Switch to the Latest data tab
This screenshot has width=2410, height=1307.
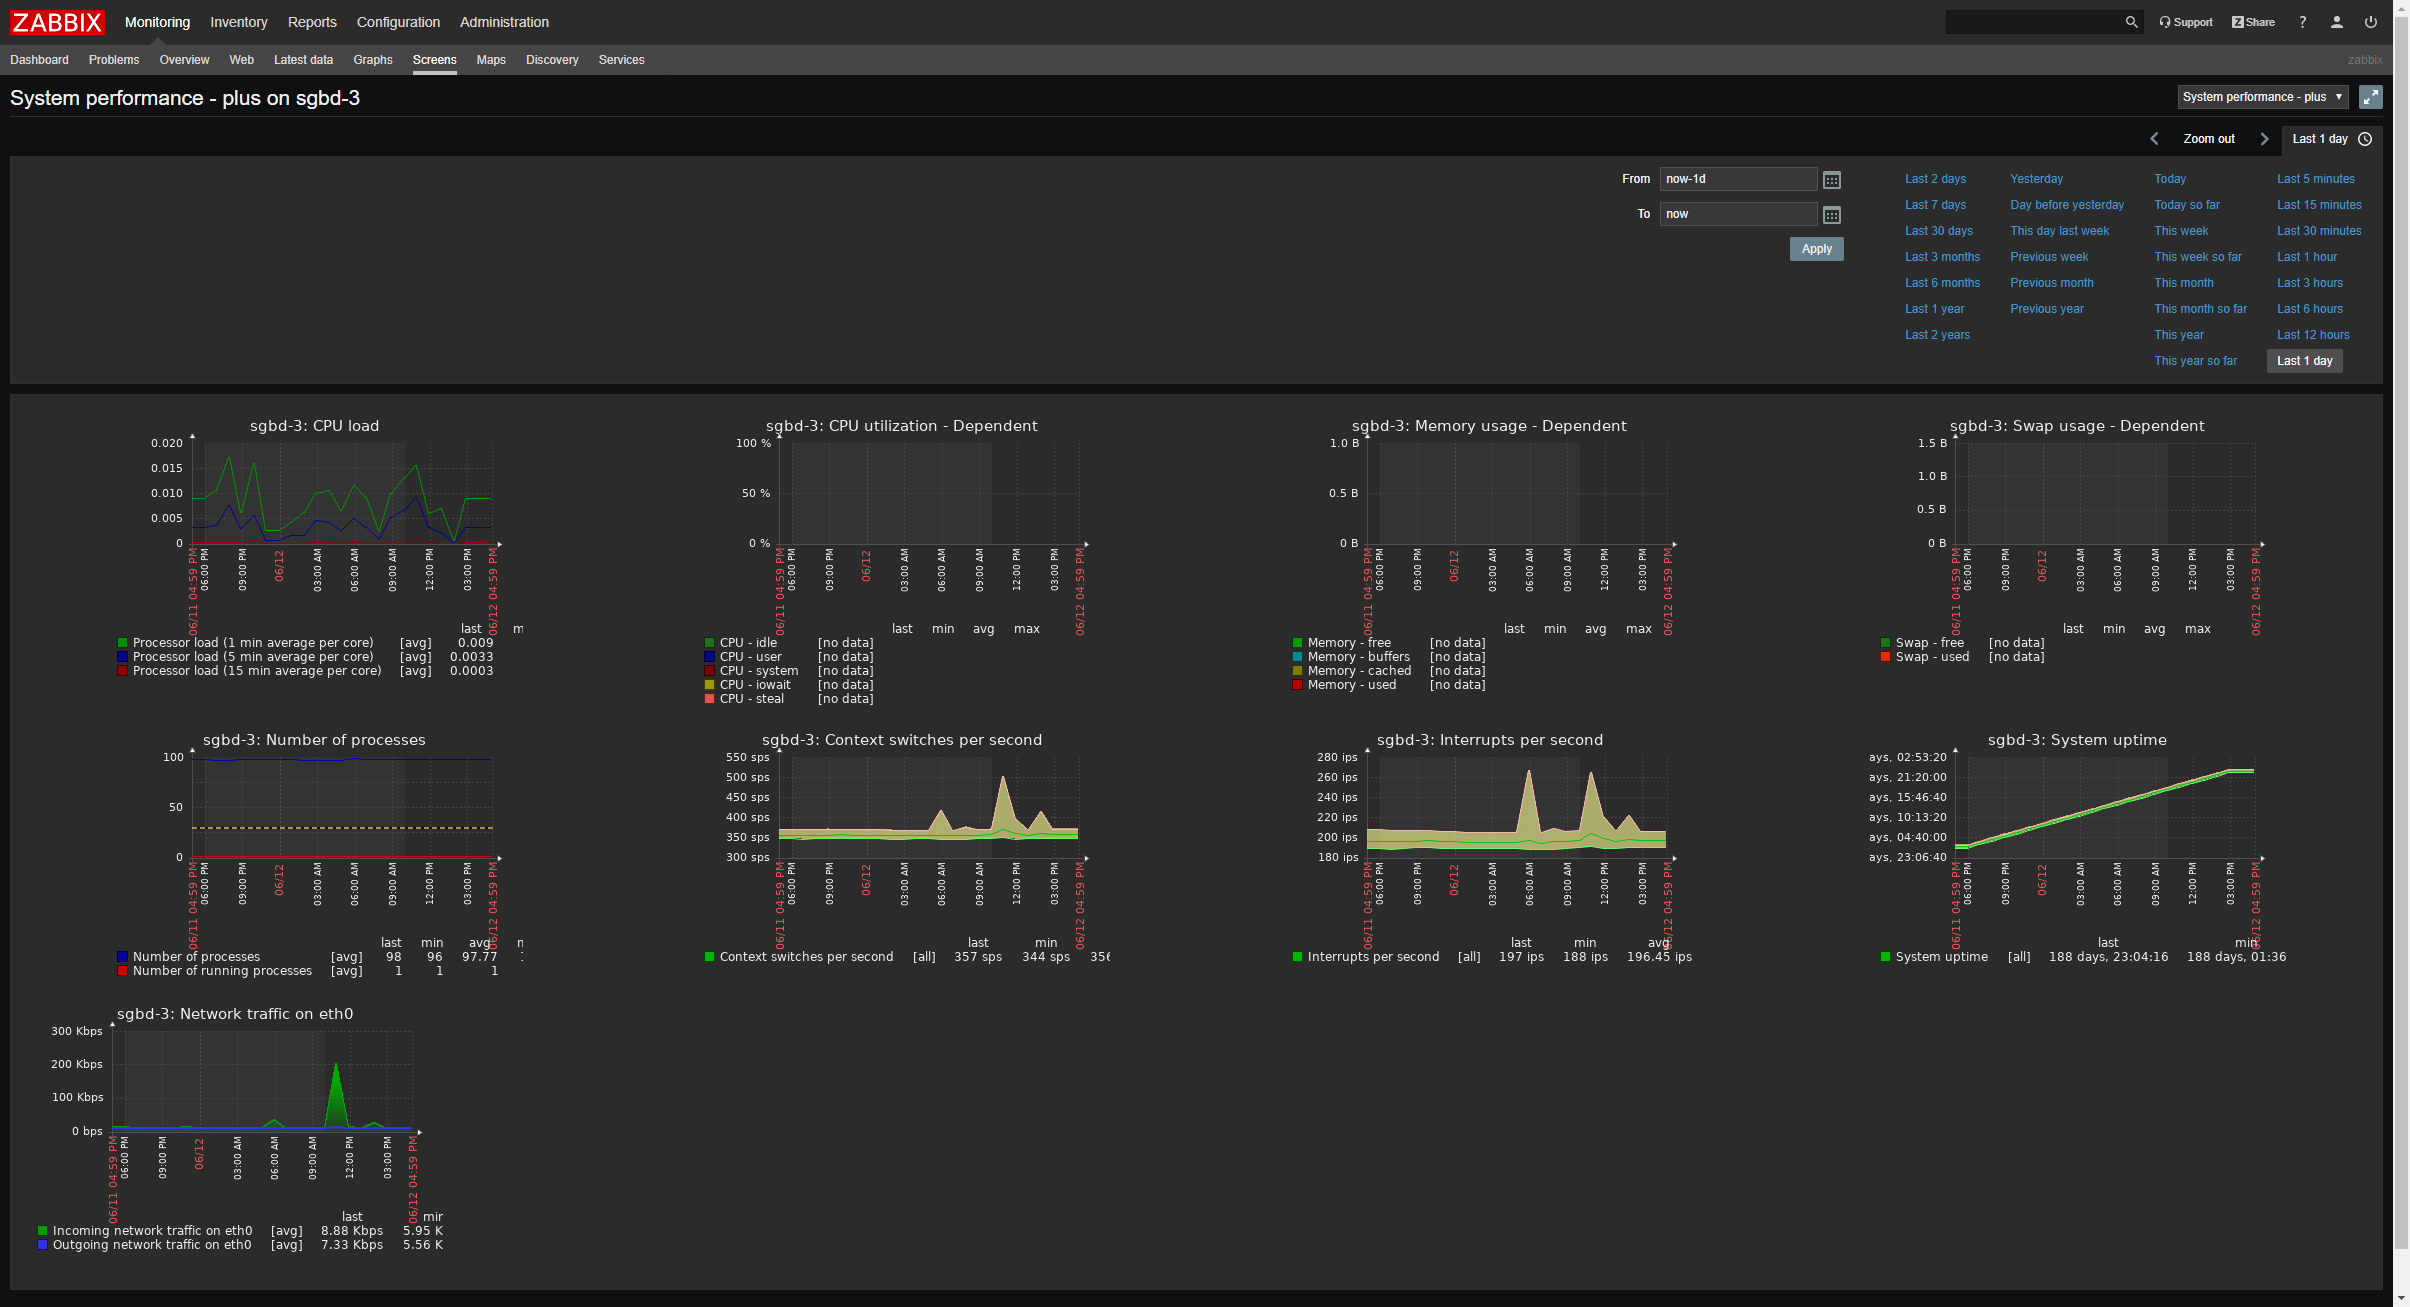[x=303, y=60]
